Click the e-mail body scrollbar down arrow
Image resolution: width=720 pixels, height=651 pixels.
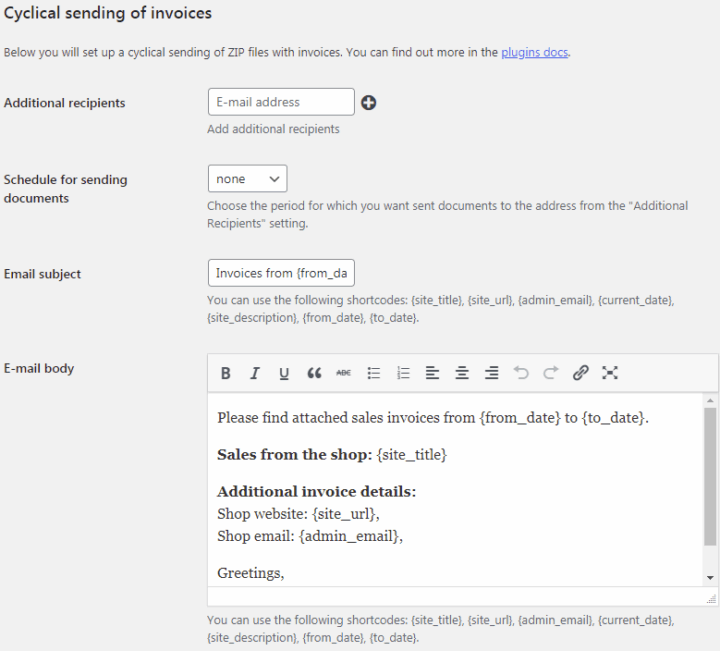click(710, 578)
